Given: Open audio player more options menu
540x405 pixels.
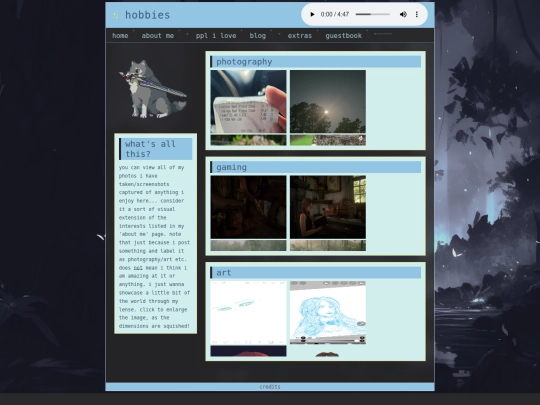Looking at the screenshot, I should pos(417,14).
